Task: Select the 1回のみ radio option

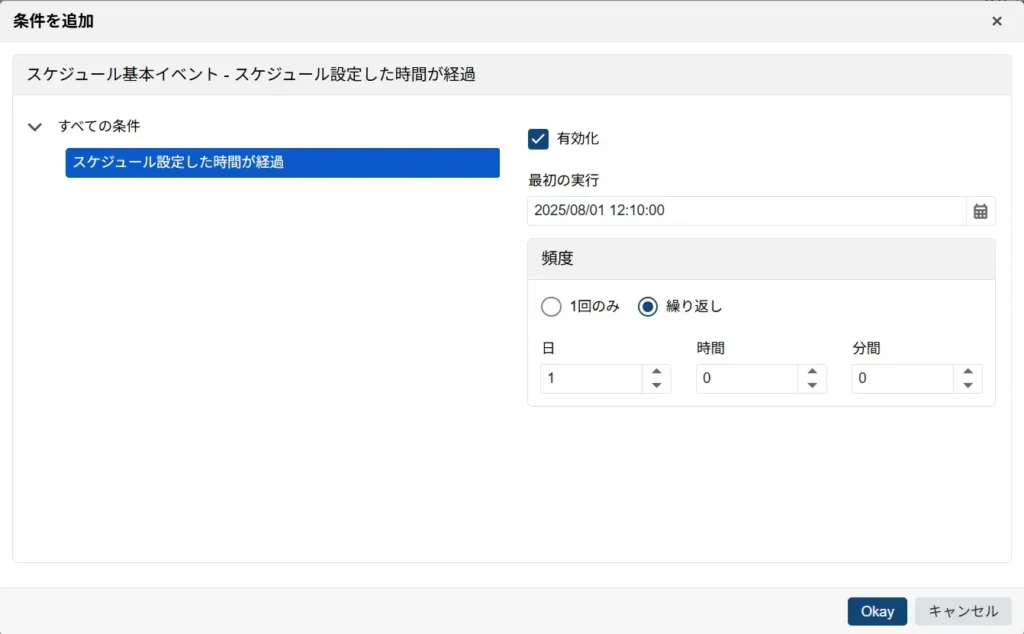Action: point(551,307)
